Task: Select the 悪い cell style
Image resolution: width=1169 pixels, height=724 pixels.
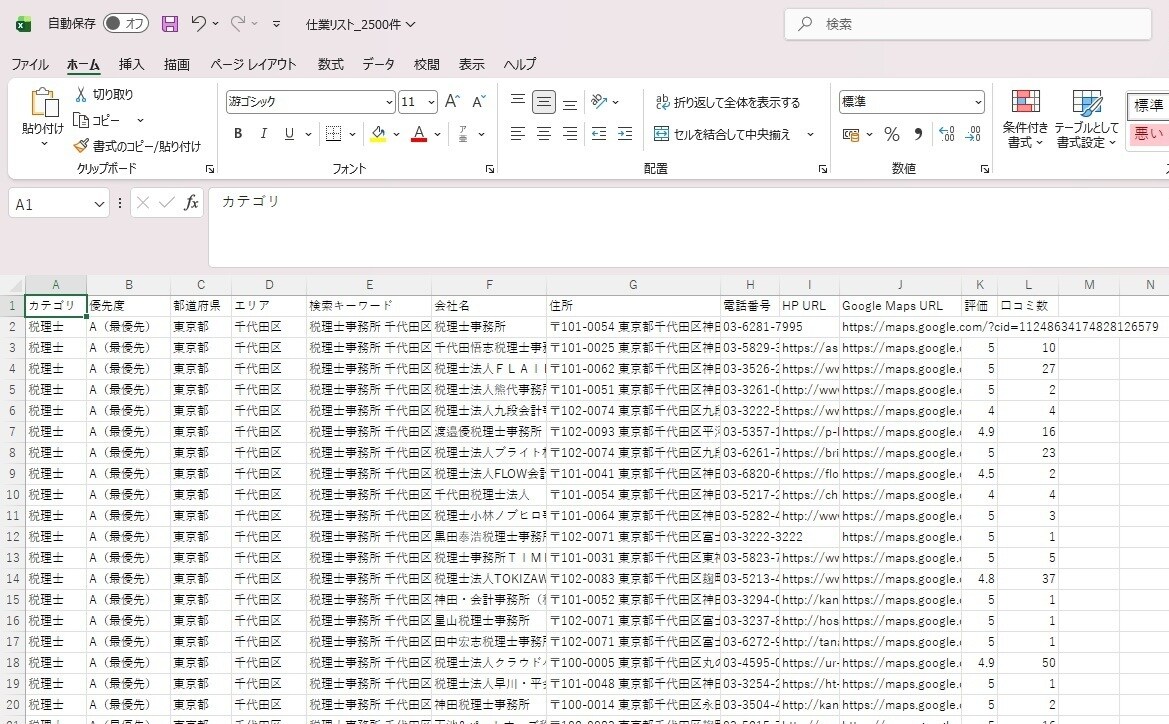Action: 1148,133
